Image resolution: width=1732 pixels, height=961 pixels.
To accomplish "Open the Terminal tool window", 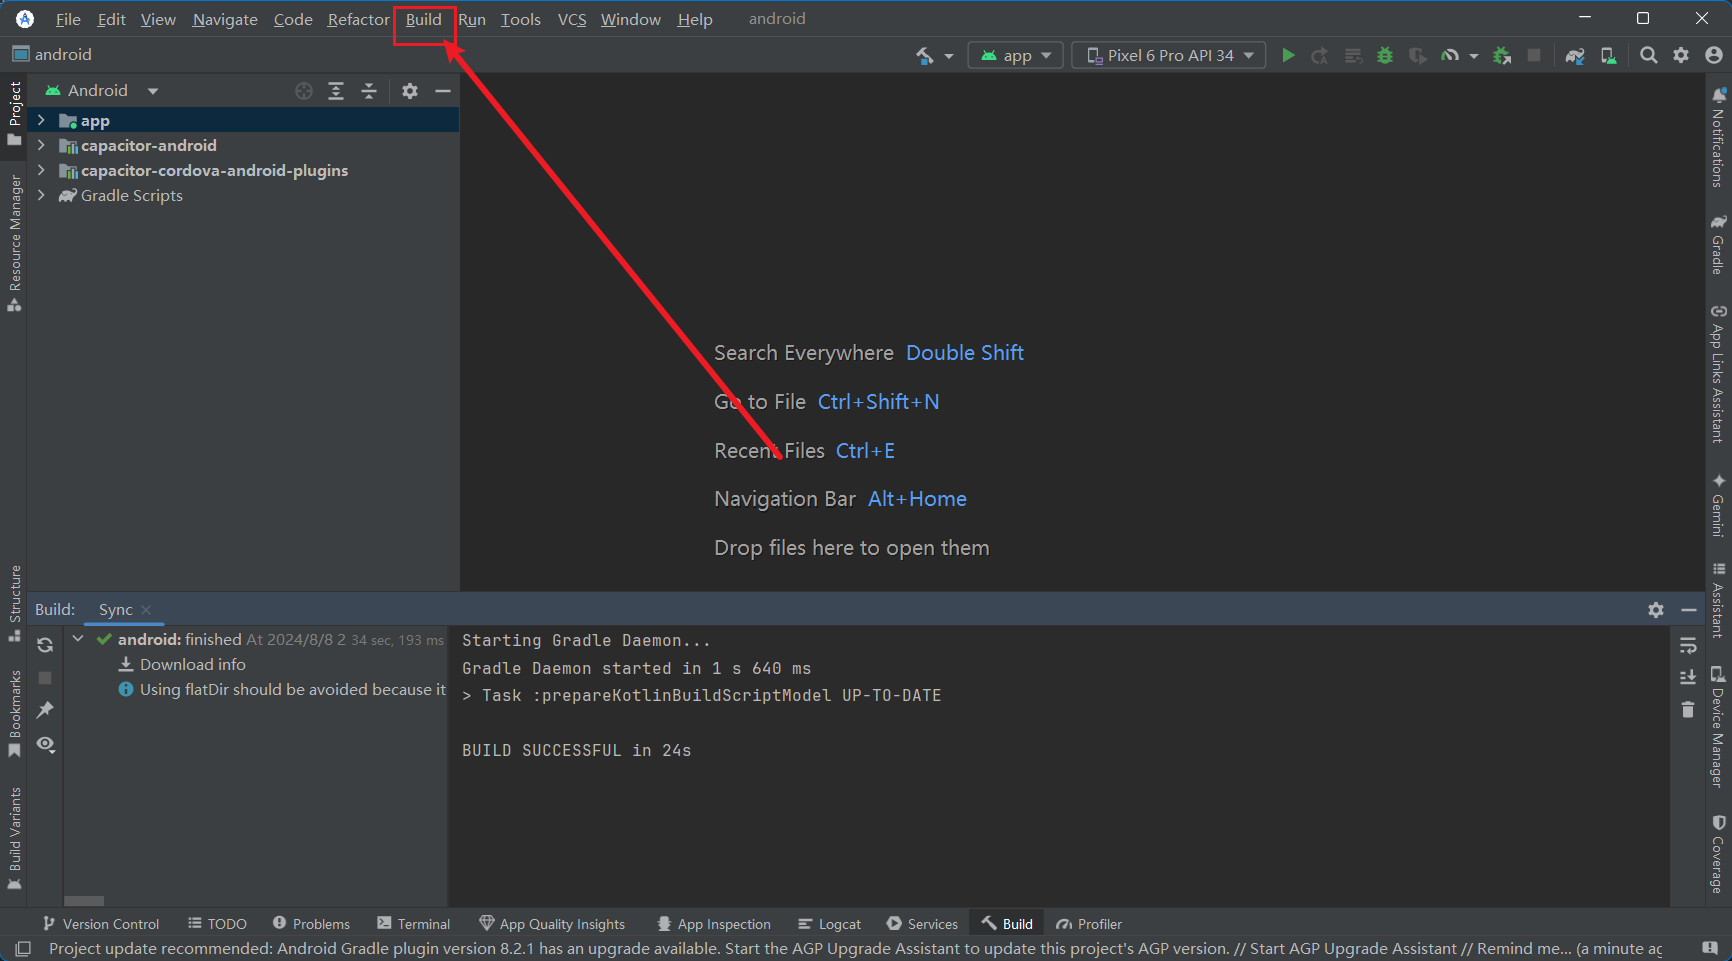I will coord(413,924).
